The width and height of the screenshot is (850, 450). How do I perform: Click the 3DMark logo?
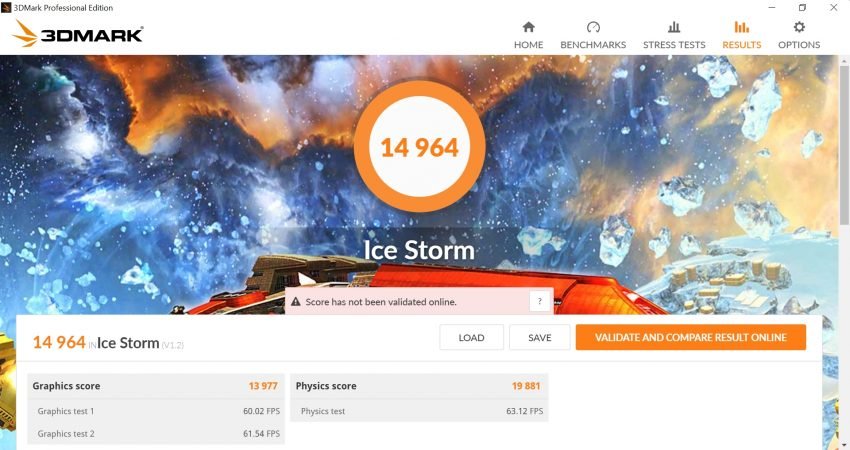tap(78, 34)
